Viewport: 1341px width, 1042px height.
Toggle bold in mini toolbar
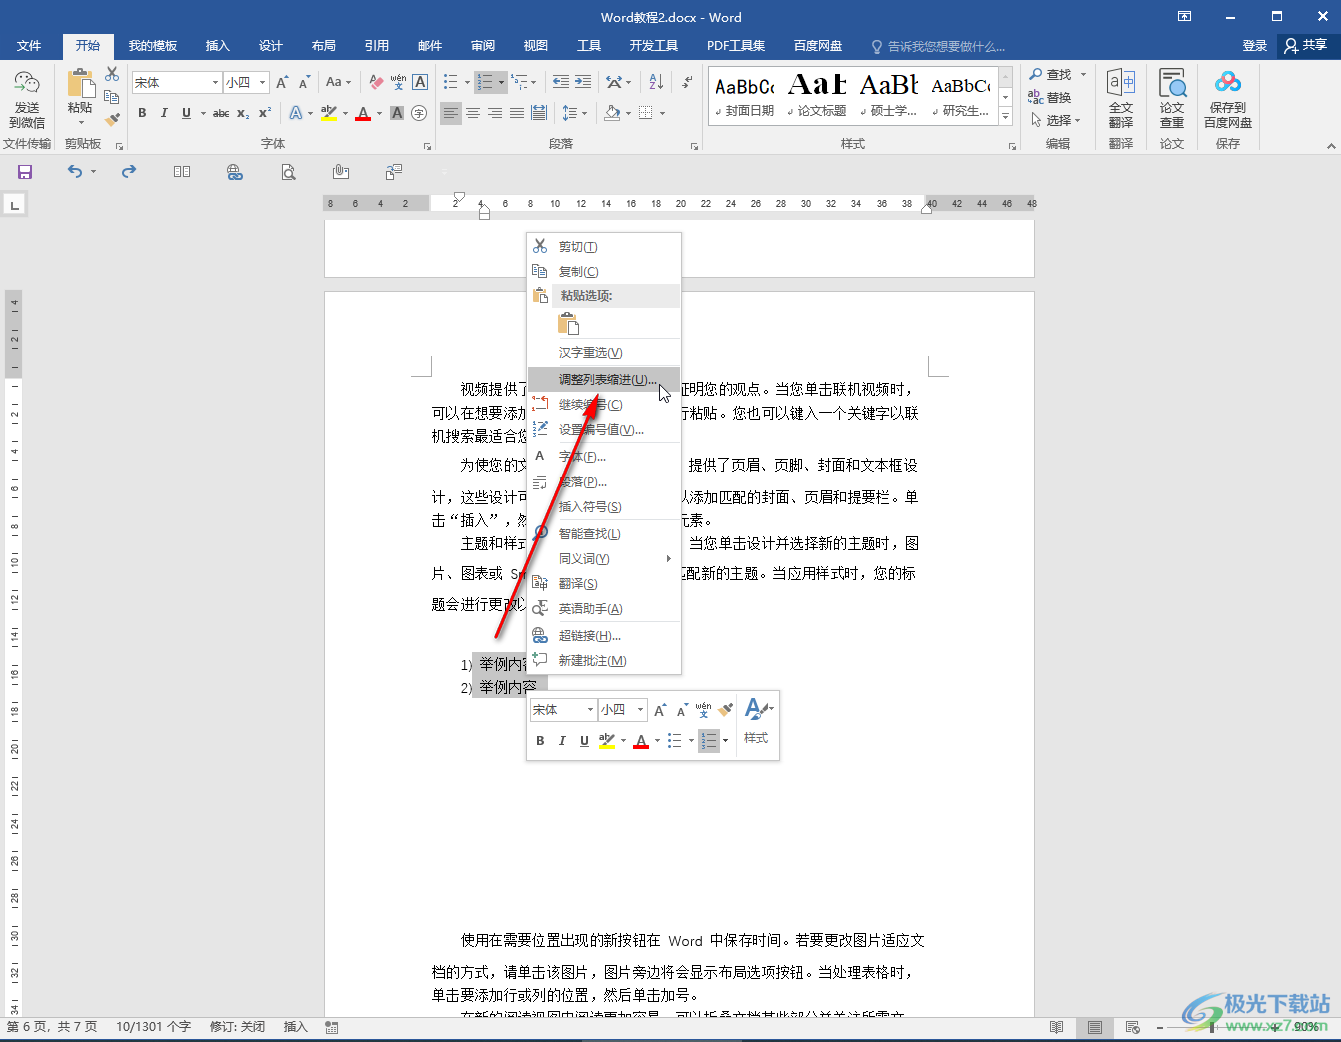coord(540,741)
